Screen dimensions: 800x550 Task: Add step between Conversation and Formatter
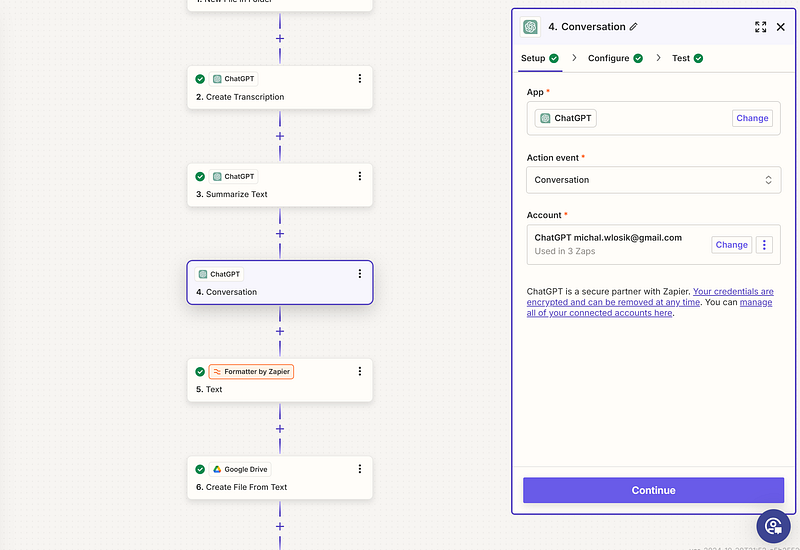pos(280,331)
